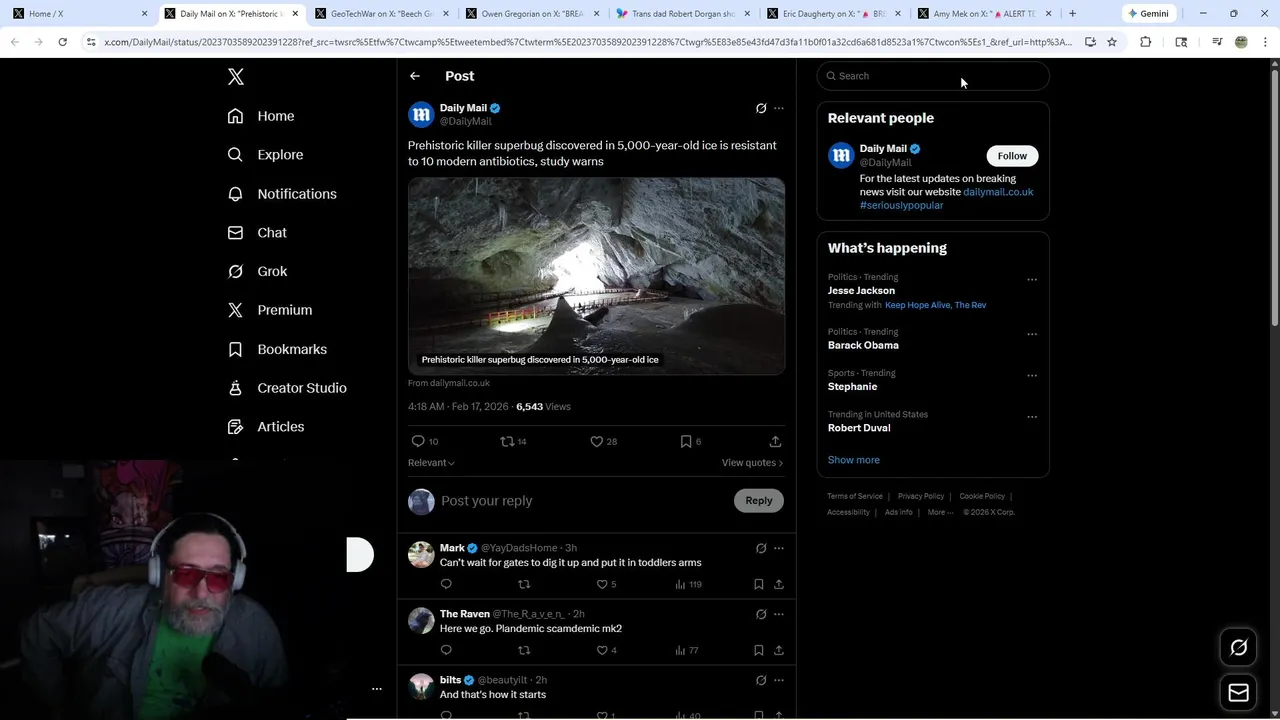The image size is (1280, 720).
Task: Open Grok icon on Daily Mail post
Action: point(761,108)
